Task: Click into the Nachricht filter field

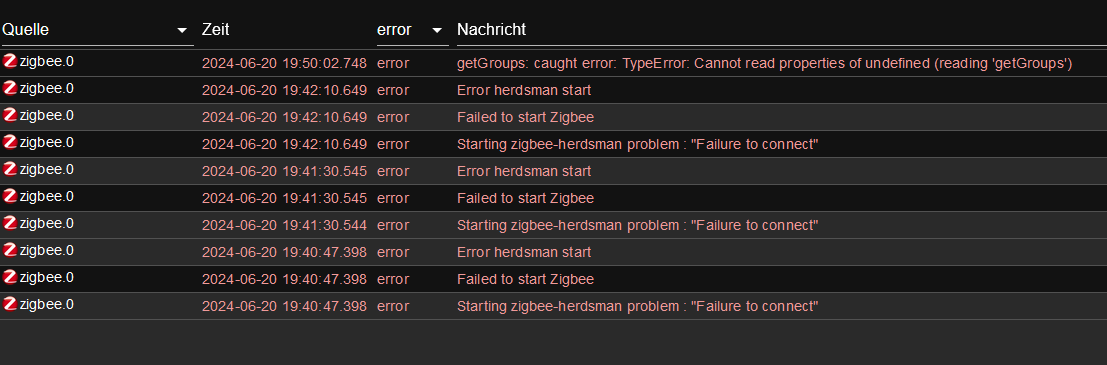Action: coord(782,30)
